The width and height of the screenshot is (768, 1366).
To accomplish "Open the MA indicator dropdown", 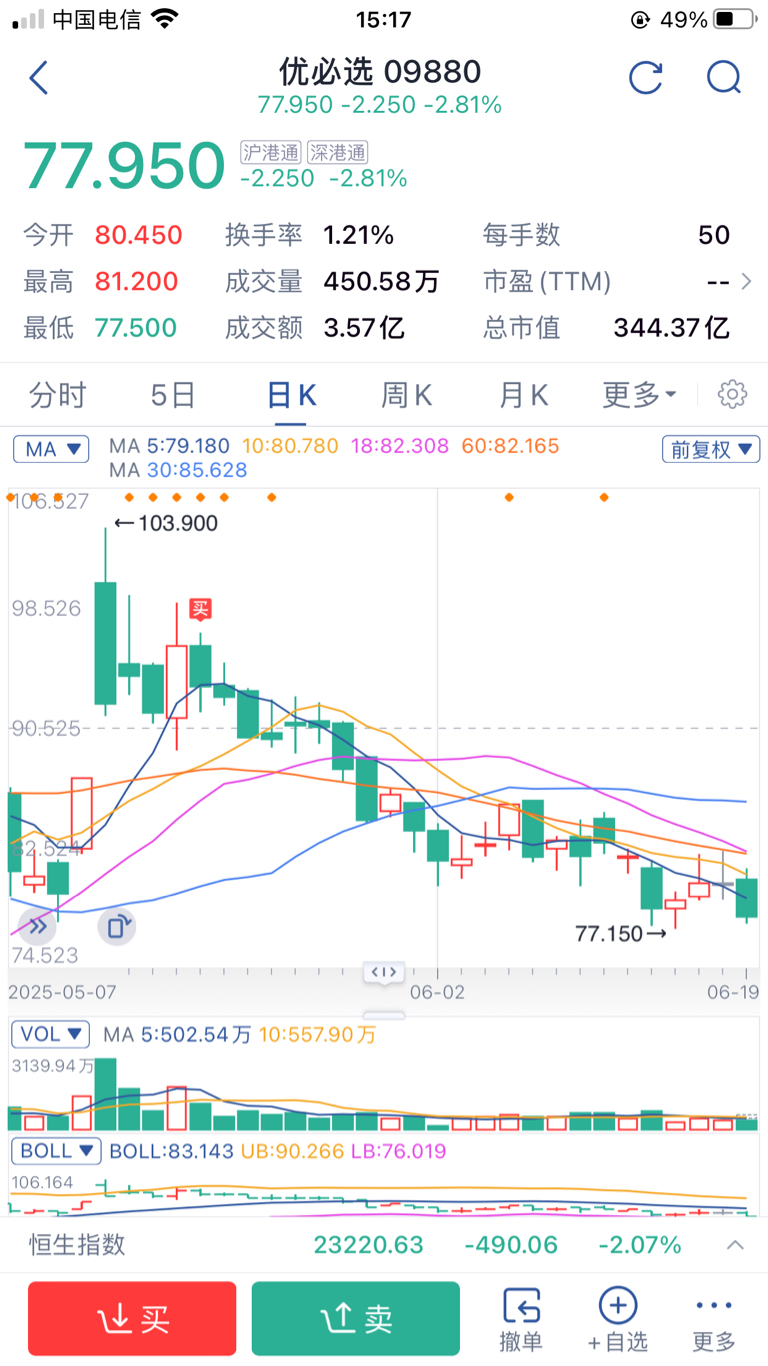I will 51,449.
